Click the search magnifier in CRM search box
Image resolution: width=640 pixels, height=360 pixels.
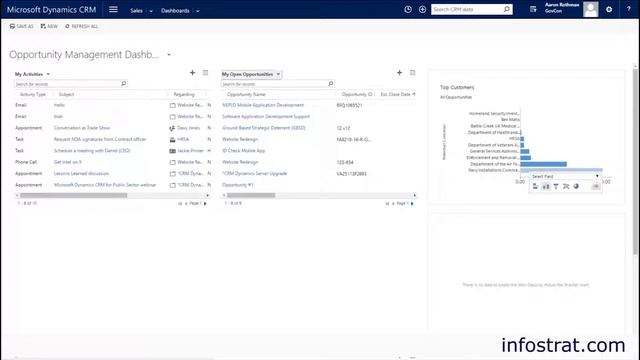click(x=507, y=9)
